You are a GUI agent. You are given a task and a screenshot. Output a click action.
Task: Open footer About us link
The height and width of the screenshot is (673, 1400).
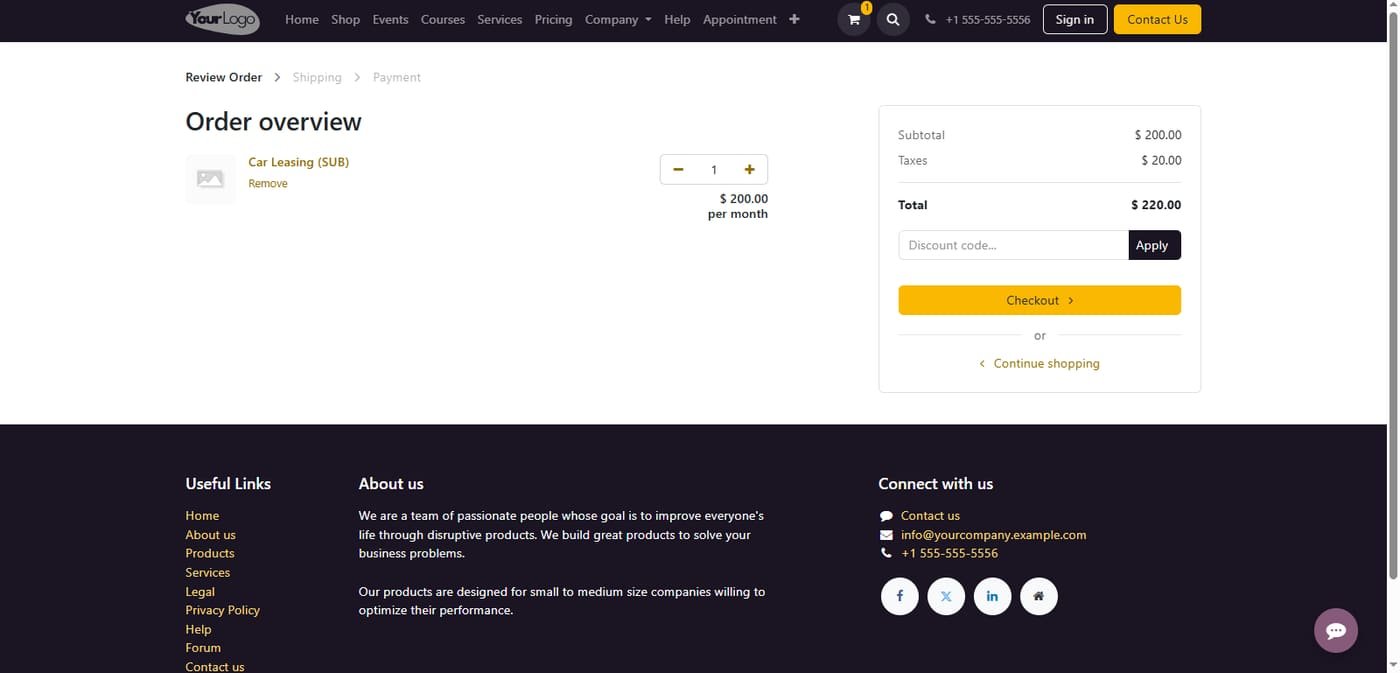[x=210, y=535]
